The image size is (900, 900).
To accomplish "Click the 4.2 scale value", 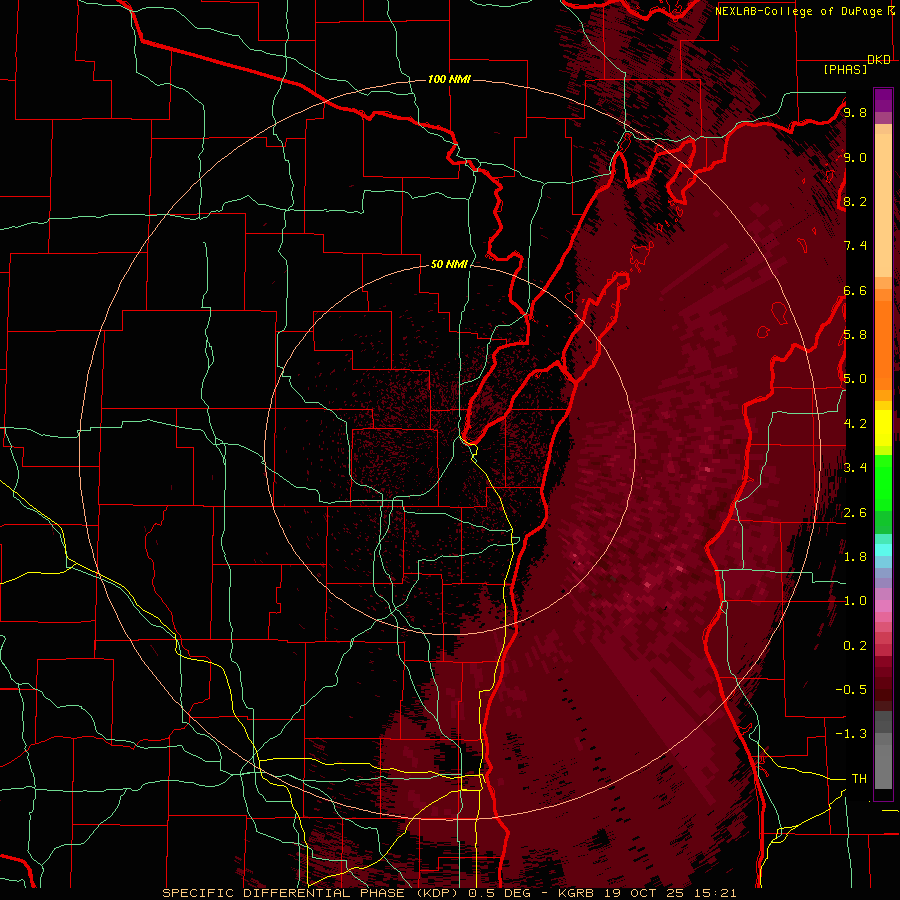I will click(x=855, y=424).
